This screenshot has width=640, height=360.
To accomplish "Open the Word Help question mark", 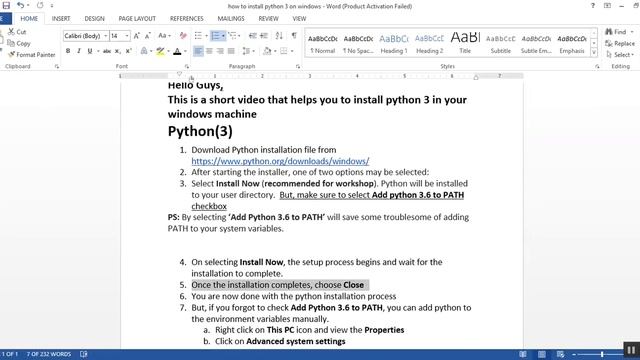I will point(593,6).
